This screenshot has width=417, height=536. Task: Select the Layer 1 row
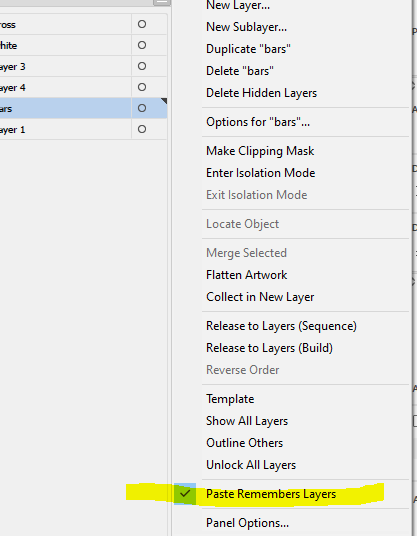click(83, 130)
